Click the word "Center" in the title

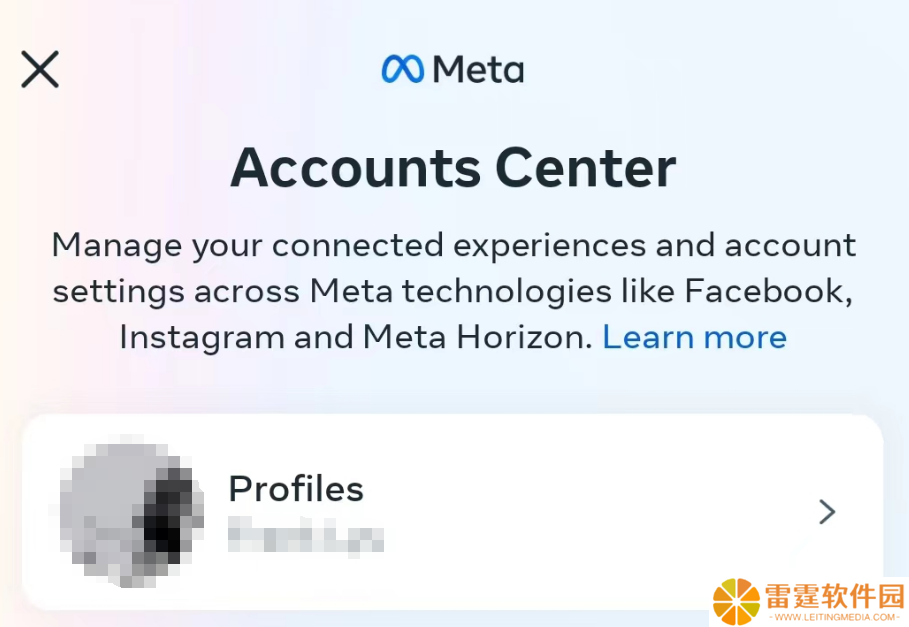pyautogui.click(x=586, y=167)
